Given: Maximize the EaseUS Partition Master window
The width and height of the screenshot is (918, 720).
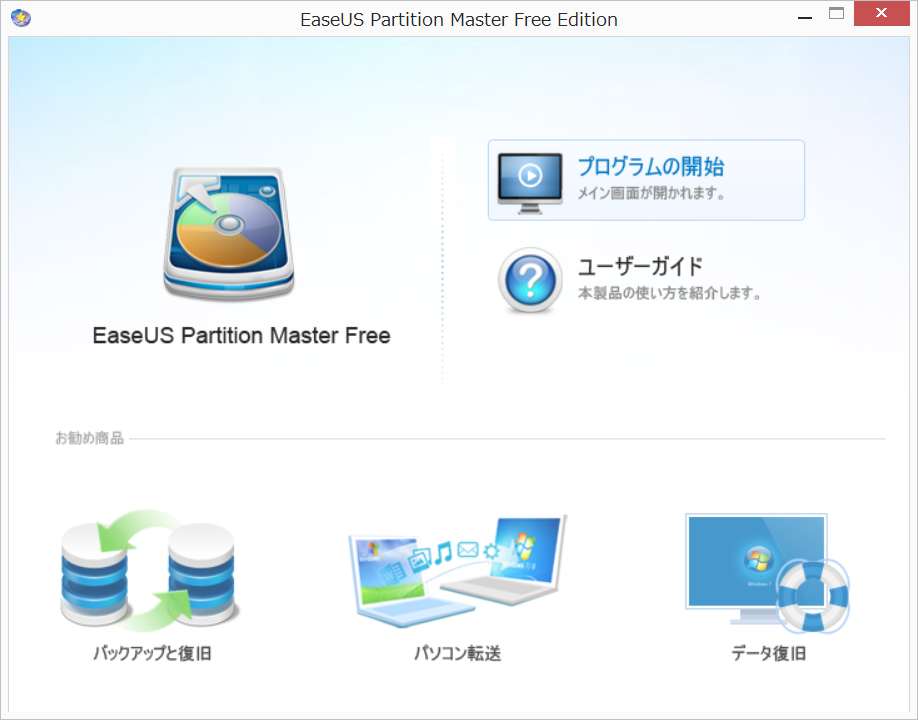Looking at the screenshot, I should 837,14.
